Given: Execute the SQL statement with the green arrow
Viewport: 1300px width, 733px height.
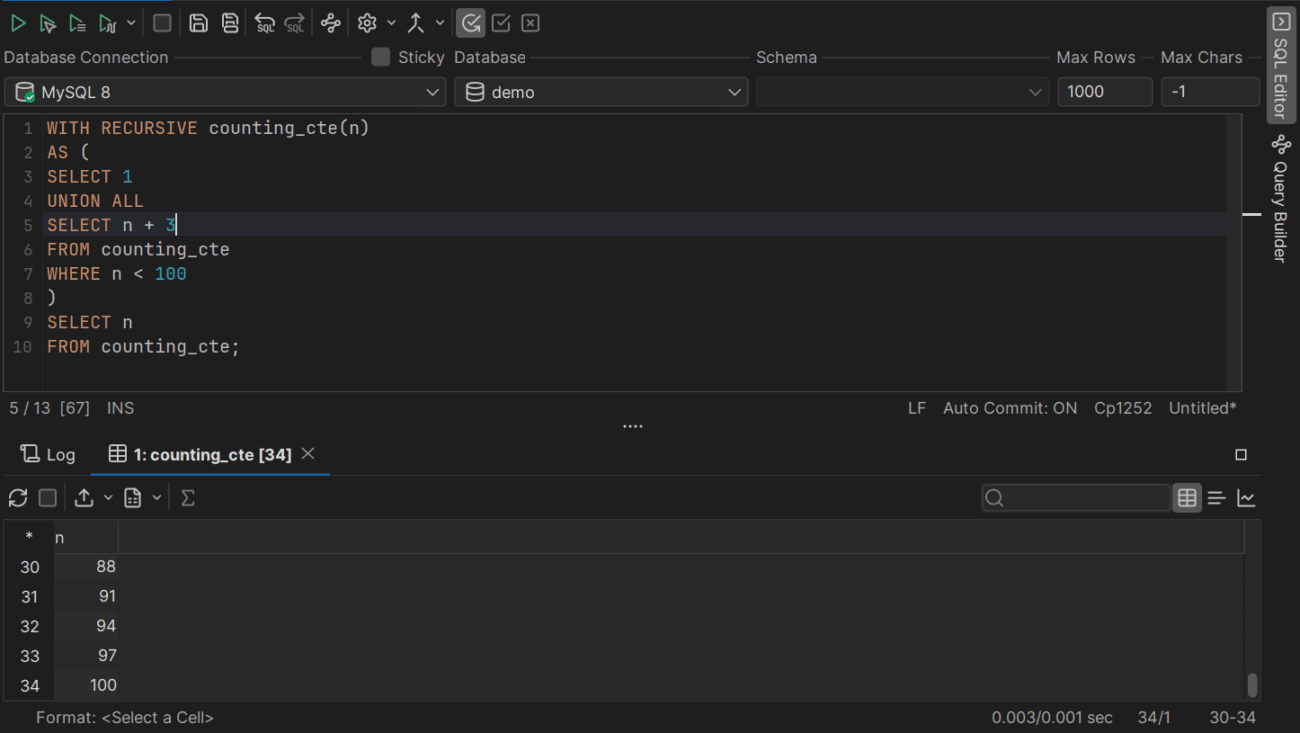Looking at the screenshot, I should (x=18, y=22).
